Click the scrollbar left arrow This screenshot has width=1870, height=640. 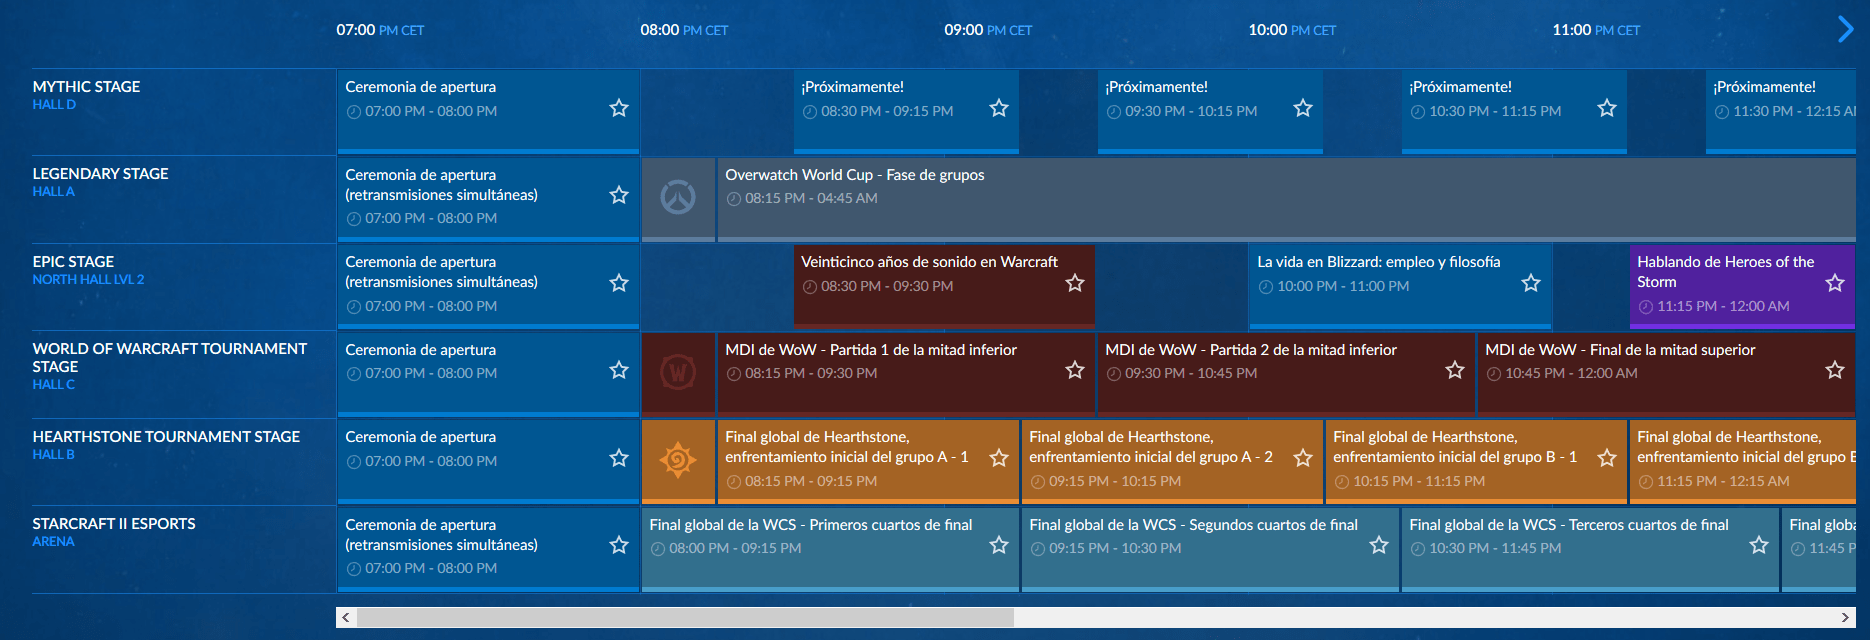point(346,617)
